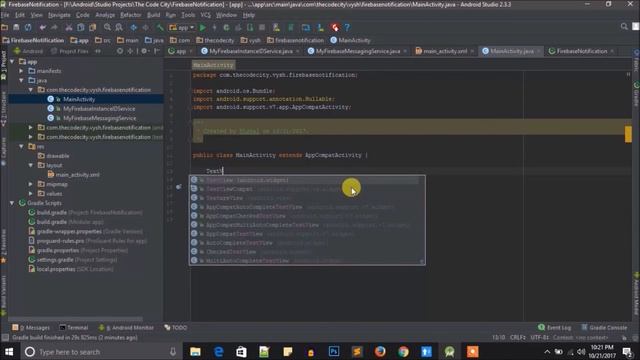
Task: Click the Copy toolbar icon
Action: click(80, 27)
